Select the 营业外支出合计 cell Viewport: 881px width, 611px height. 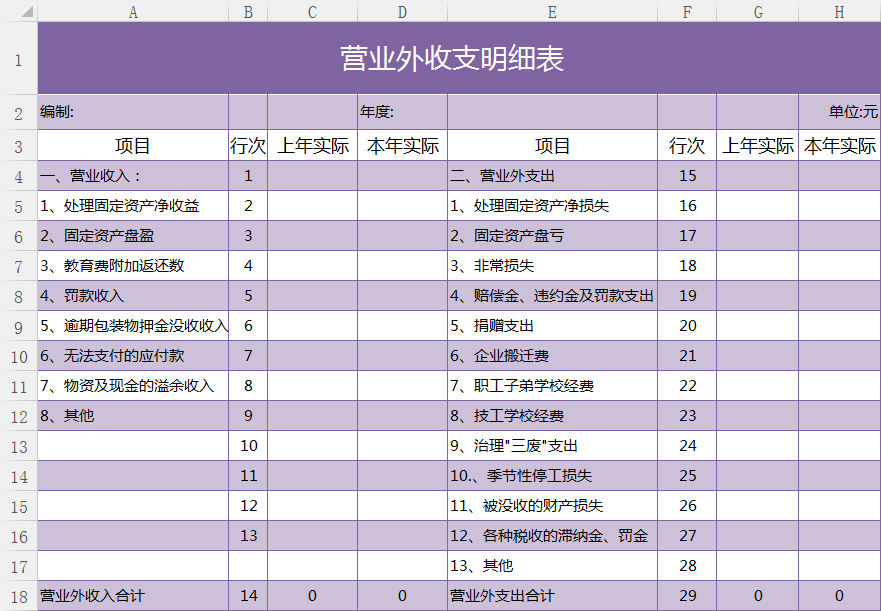pos(552,596)
